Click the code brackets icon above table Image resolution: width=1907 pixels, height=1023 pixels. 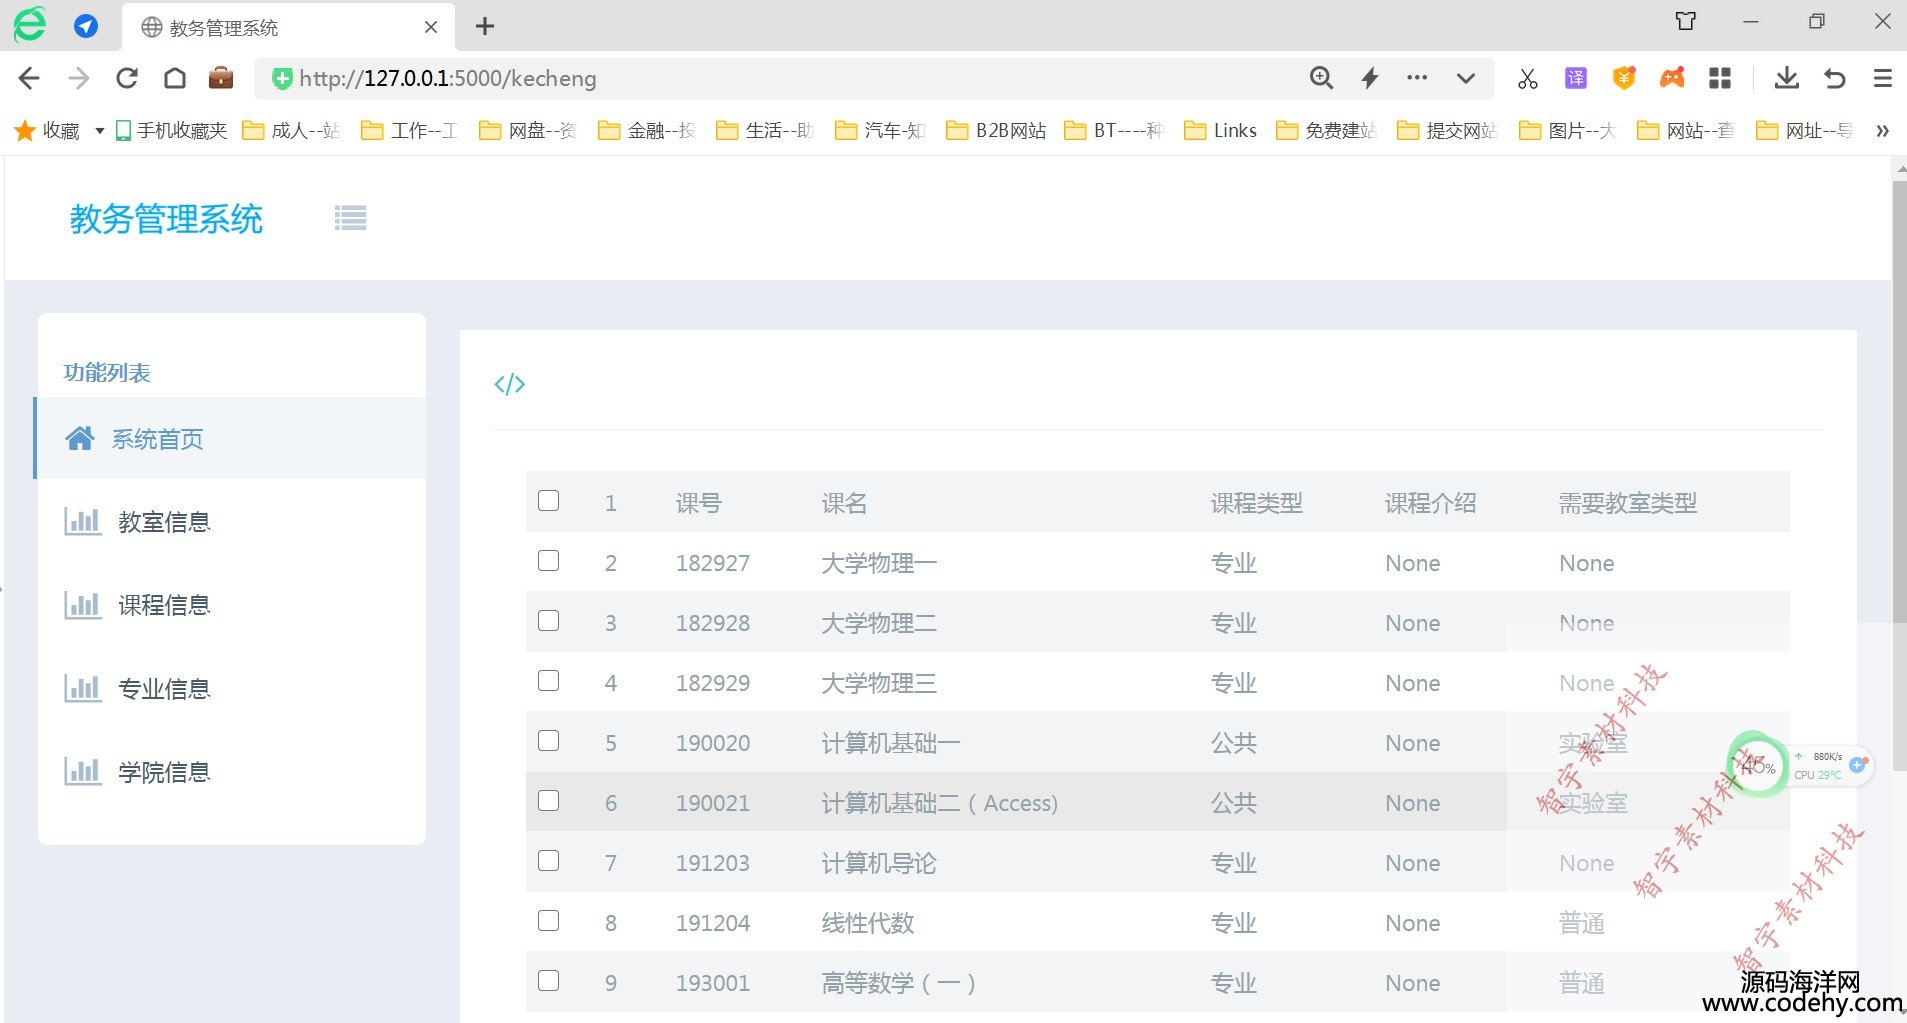[509, 384]
